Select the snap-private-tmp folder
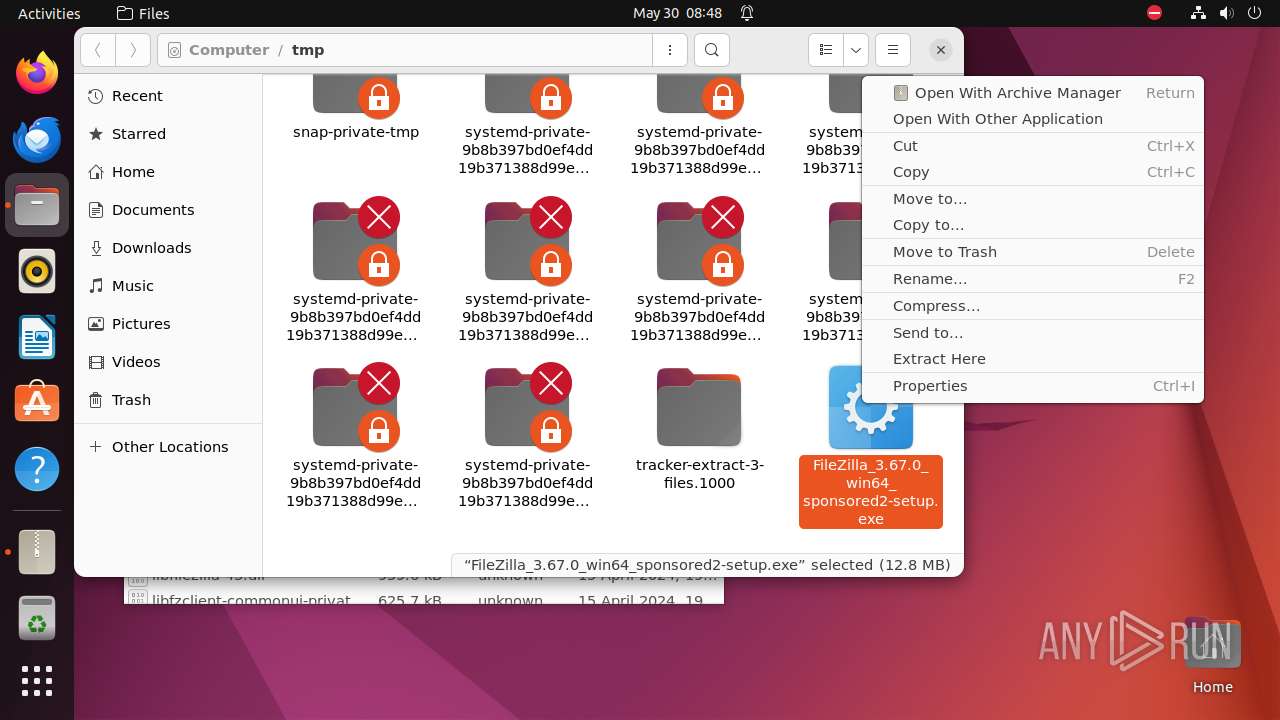This screenshot has width=1280, height=720. 356,108
